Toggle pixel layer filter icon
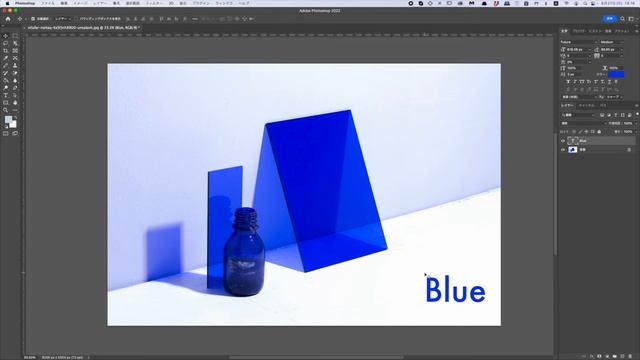This screenshot has height=360, width=640. [x=602, y=115]
